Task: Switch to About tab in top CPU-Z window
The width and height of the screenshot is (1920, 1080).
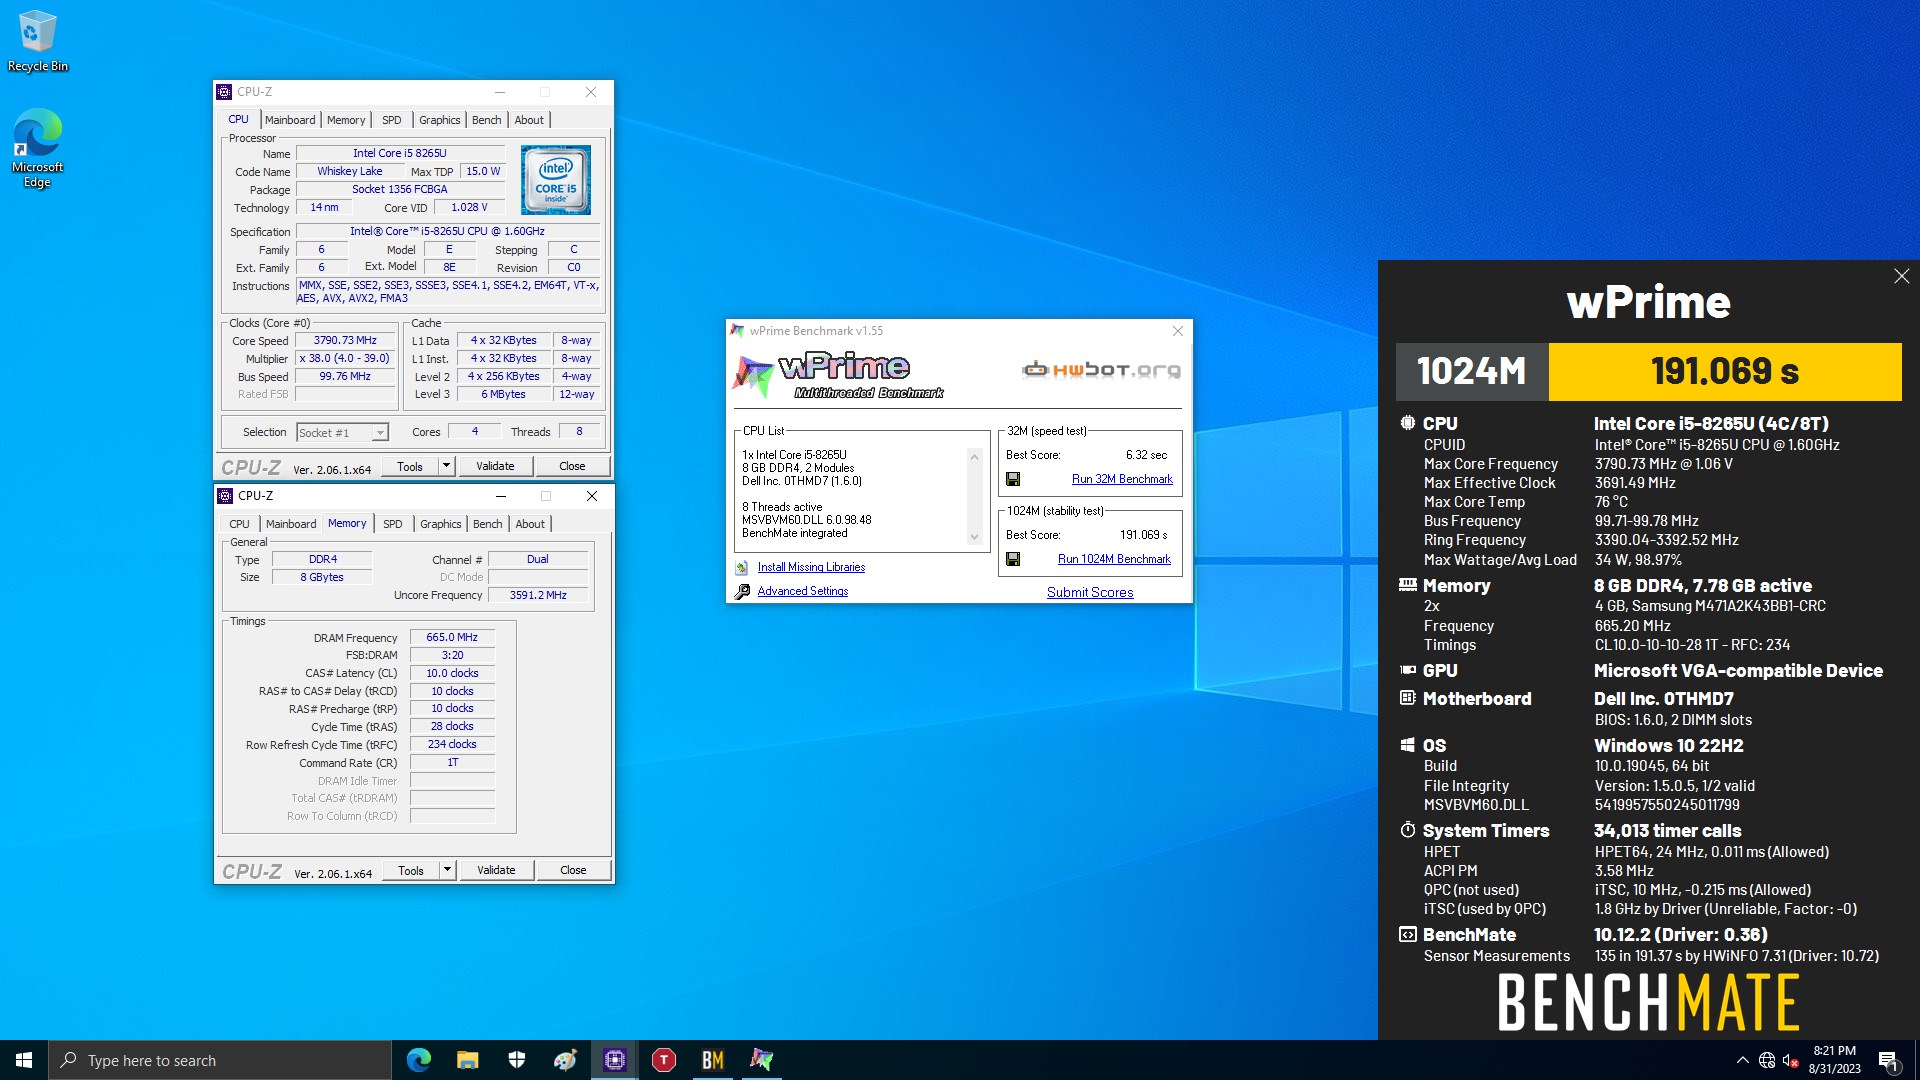Action: [529, 120]
